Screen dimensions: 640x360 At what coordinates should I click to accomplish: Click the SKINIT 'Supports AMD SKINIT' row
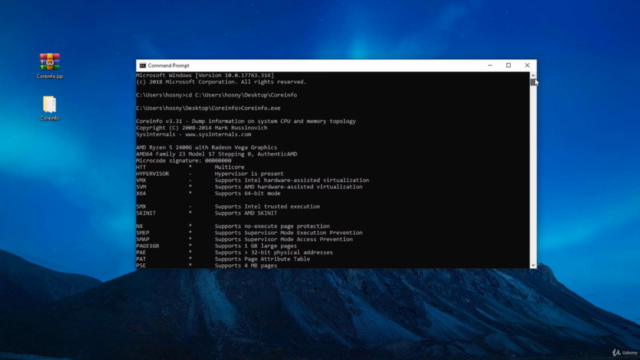coord(207,213)
